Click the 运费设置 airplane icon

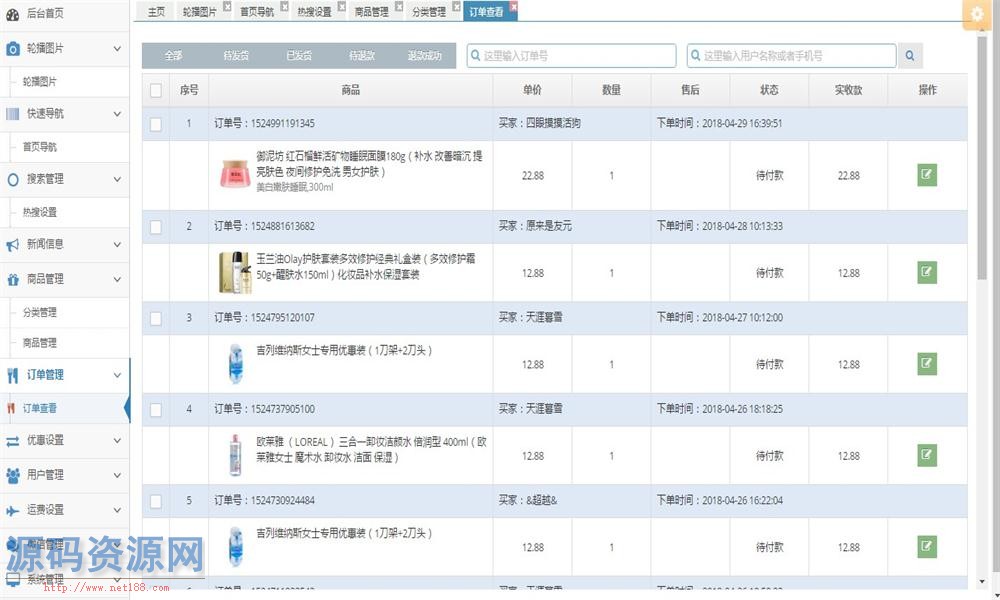click(x=13, y=511)
